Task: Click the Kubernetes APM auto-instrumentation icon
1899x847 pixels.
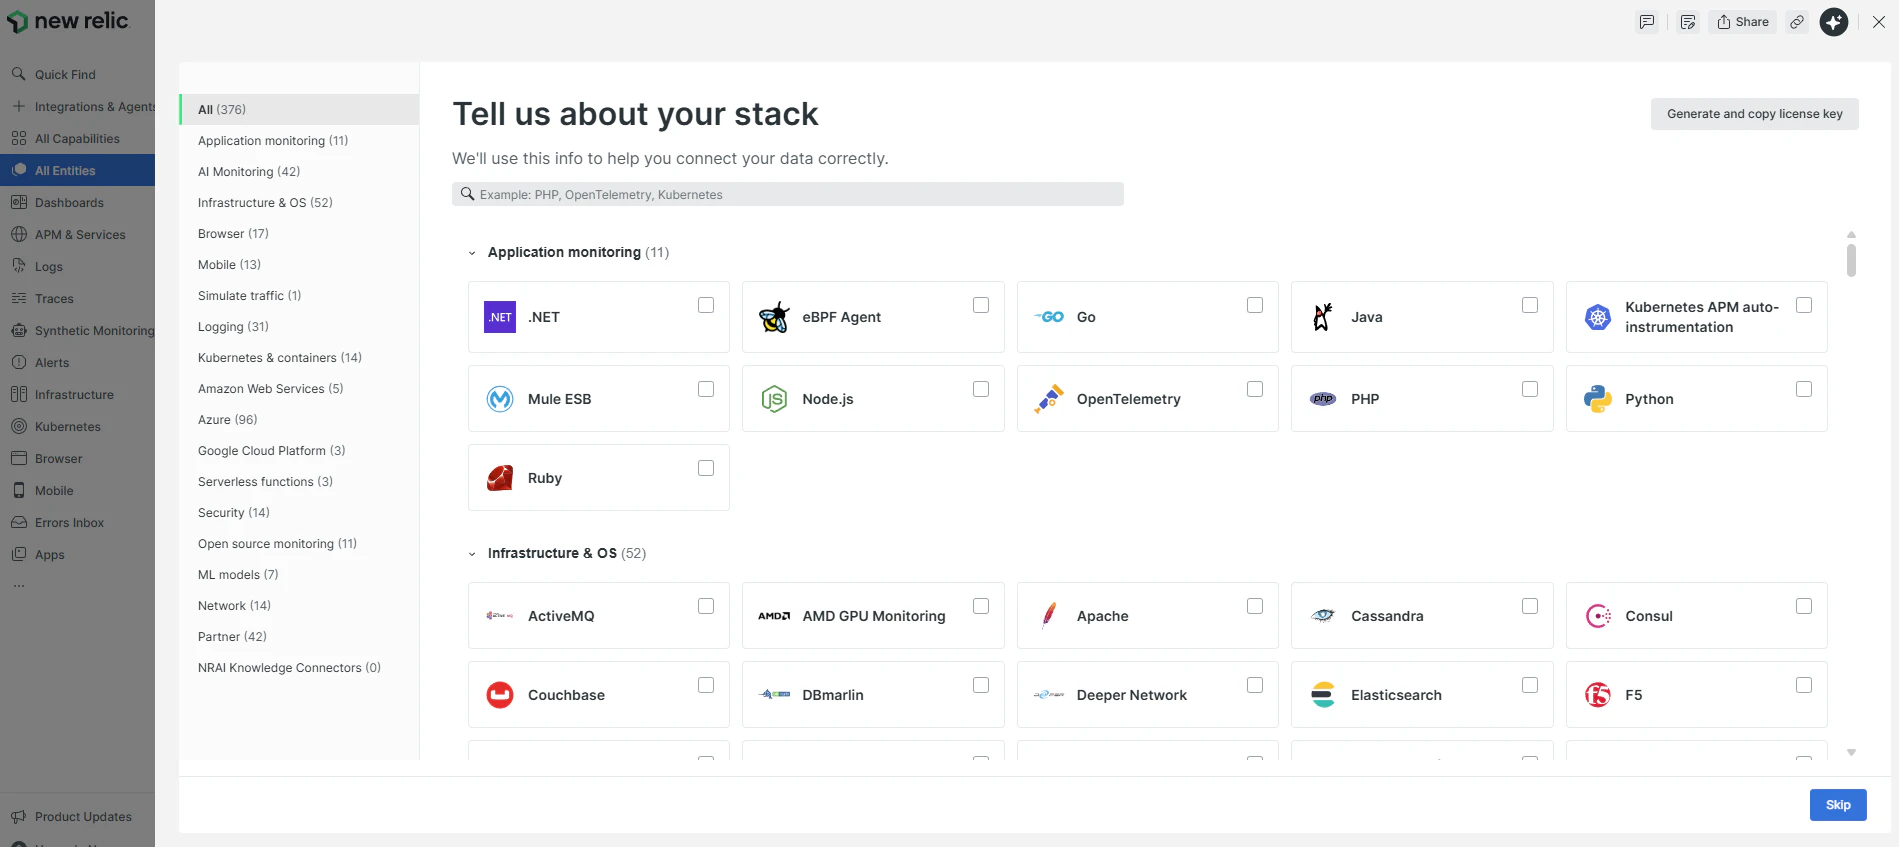Action: click(1598, 317)
